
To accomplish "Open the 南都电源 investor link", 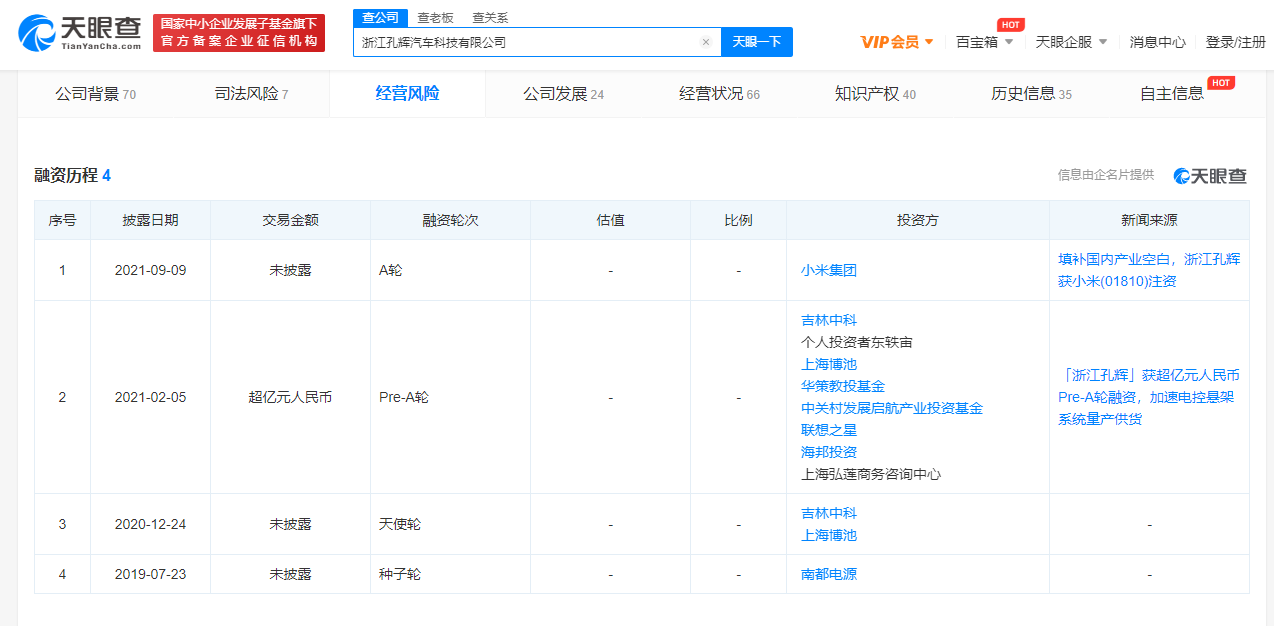I will click(828, 574).
